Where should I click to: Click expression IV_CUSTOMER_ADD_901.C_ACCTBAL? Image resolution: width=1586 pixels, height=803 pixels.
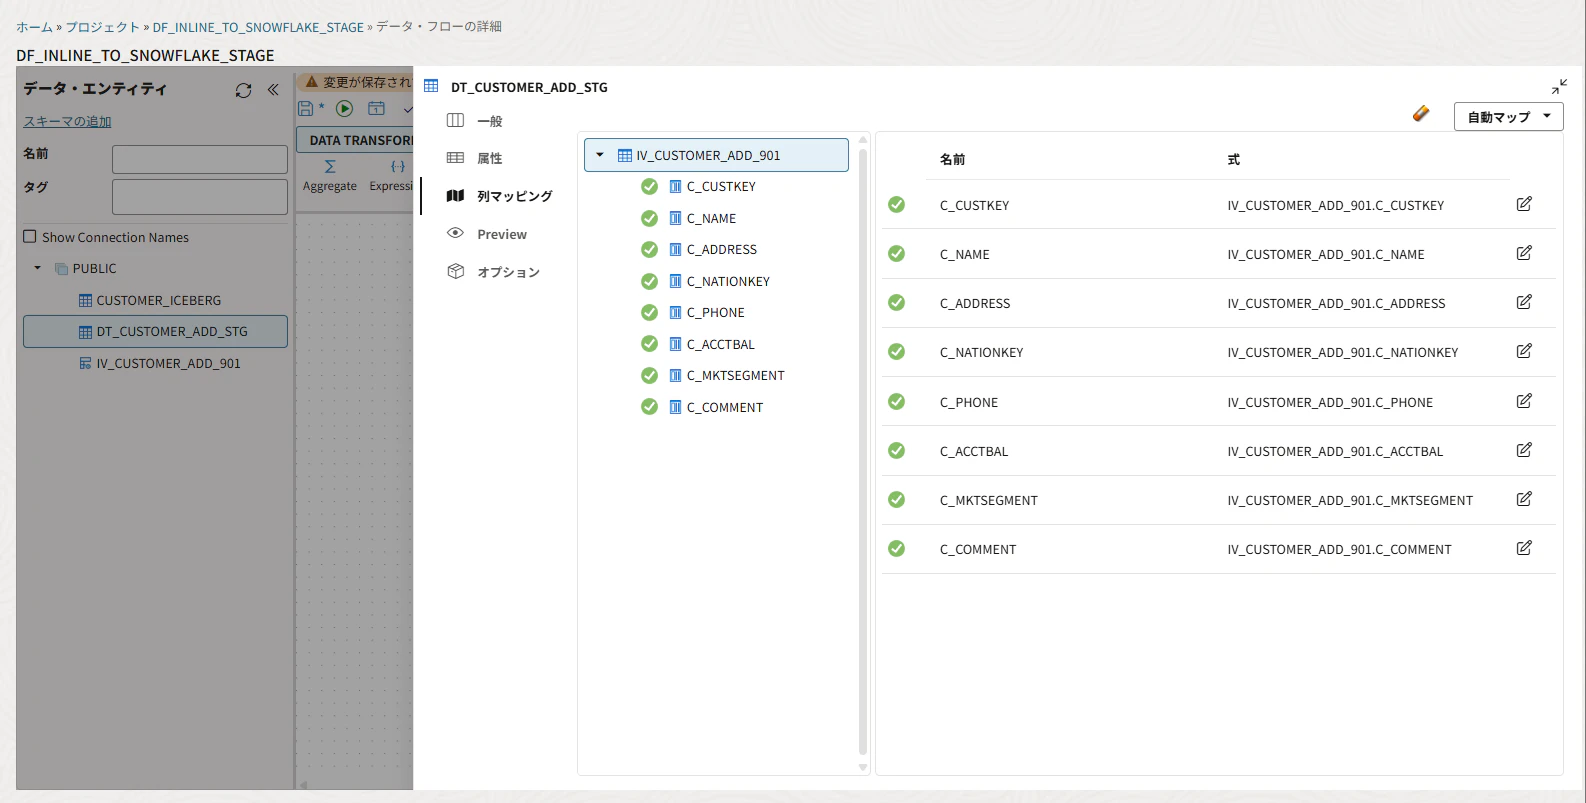tap(1335, 451)
